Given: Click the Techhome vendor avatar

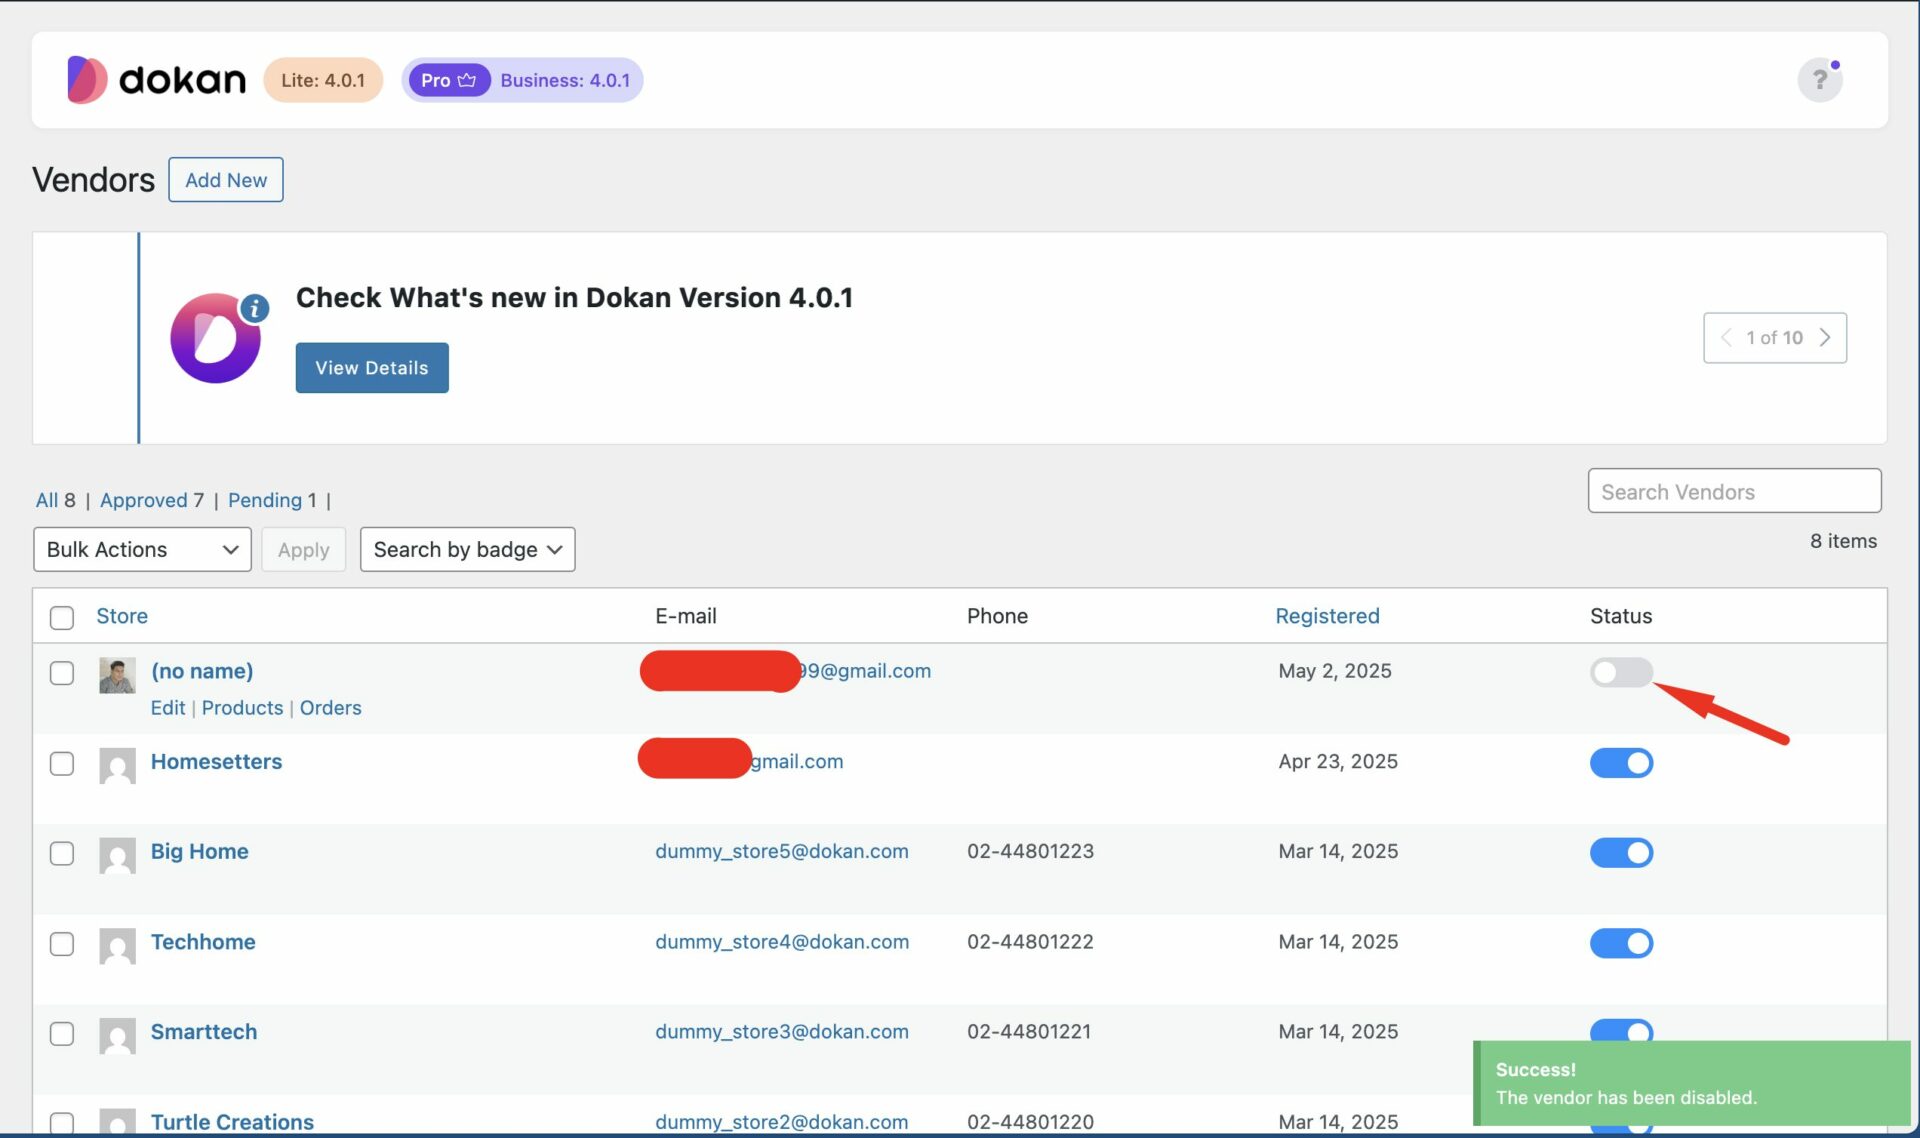Looking at the screenshot, I should pos(117,946).
